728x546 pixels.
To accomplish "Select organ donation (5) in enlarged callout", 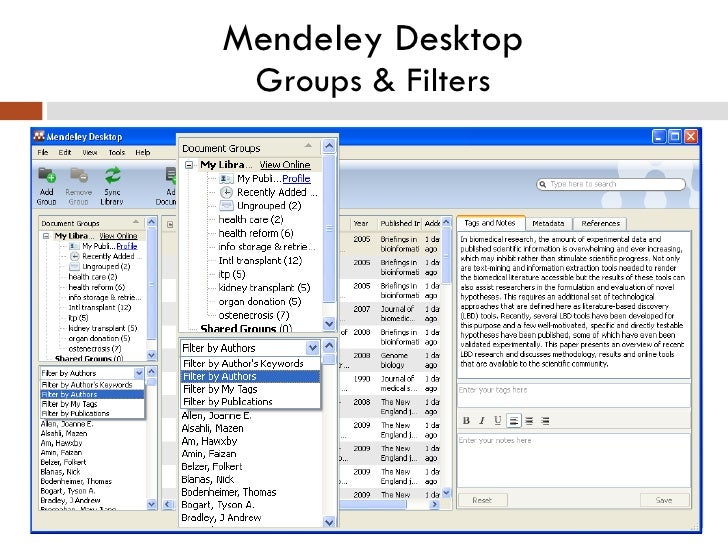I will pyautogui.click(x=260, y=302).
